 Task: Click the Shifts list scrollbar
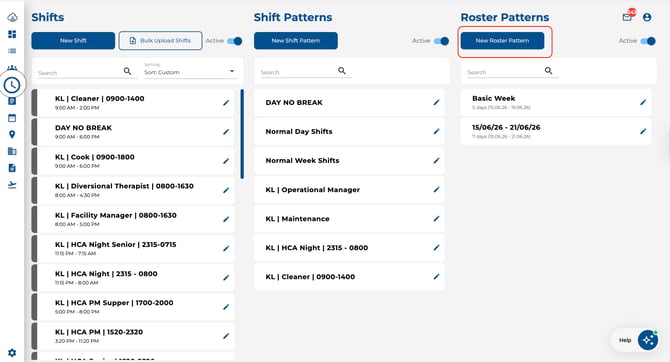242,134
